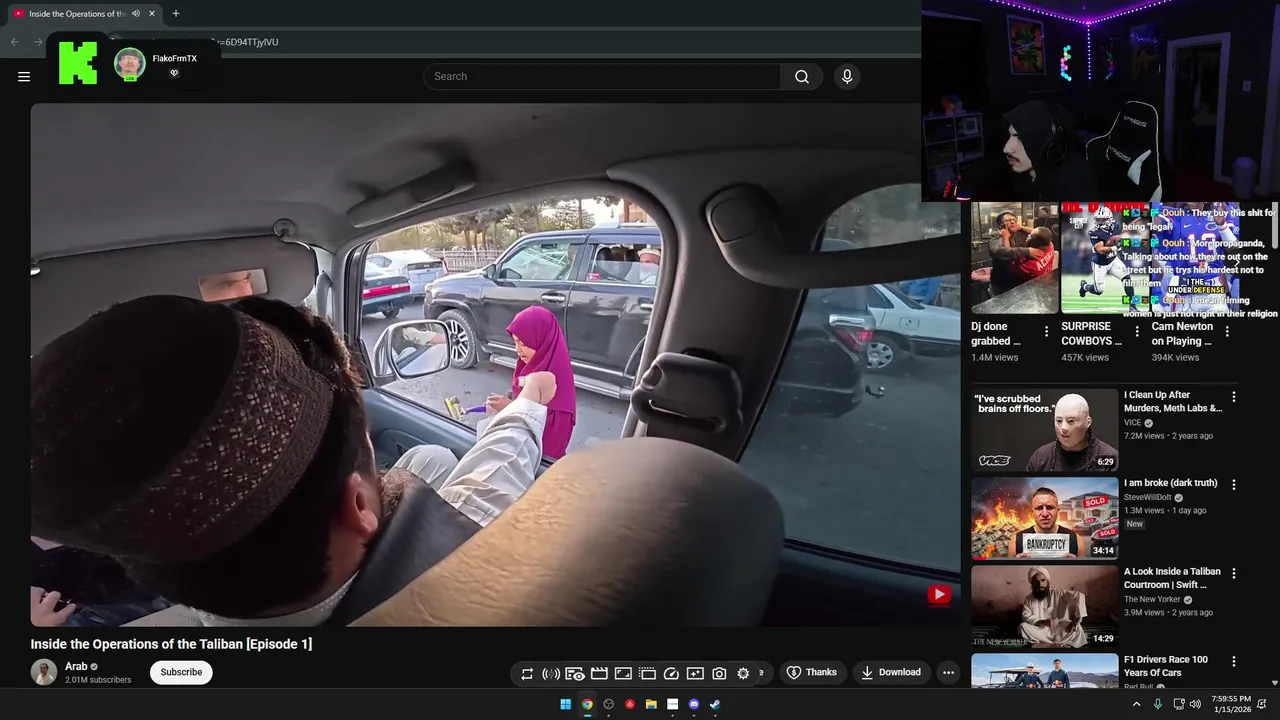1280x720 pixels.
Task: Open I Clean Up After Murders thumbnail
Action: tap(1044, 430)
